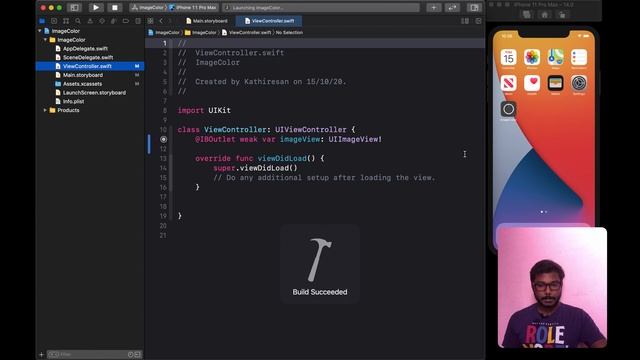Click simulator rotate toolbar button
The width and height of the screenshot is (640, 360).
click(562, 15)
